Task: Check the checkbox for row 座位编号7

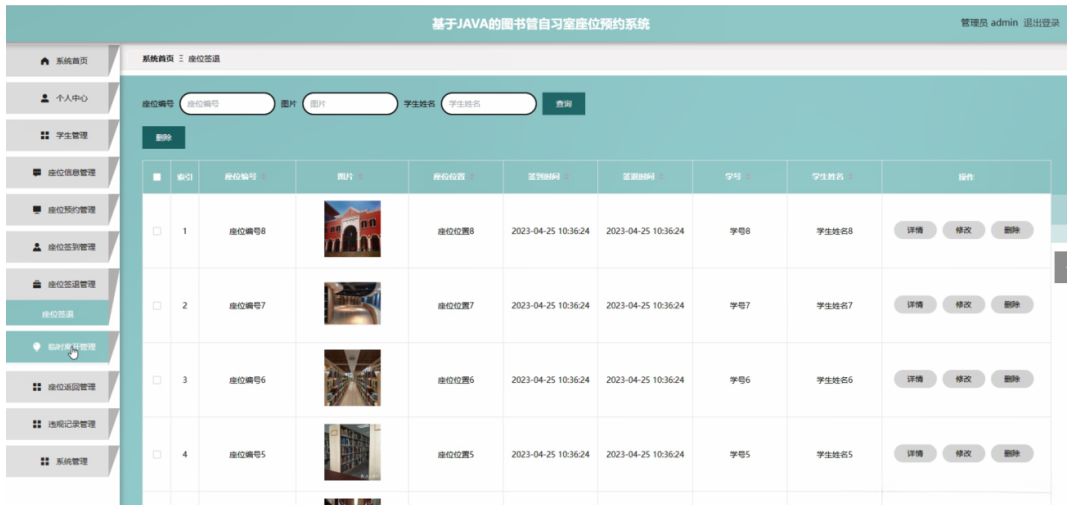Action: pyautogui.click(x=157, y=306)
